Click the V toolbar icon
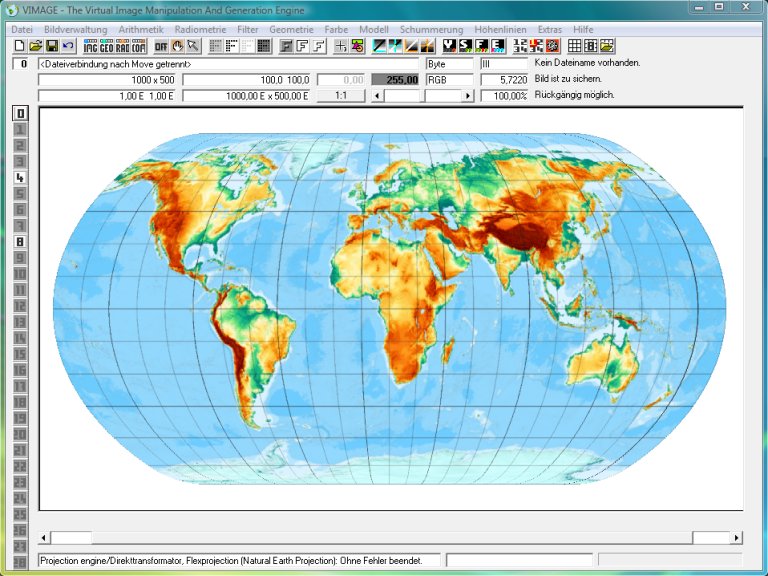The height and width of the screenshot is (576, 768). coord(449,46)
